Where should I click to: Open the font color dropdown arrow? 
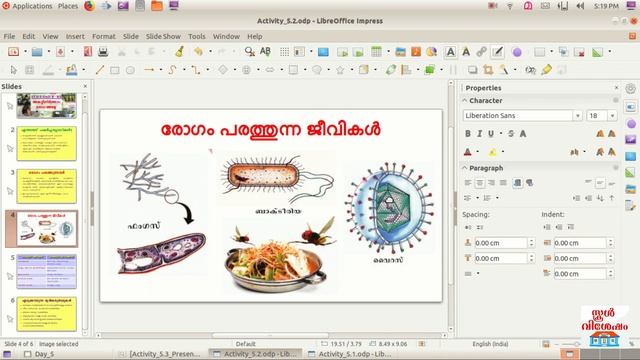pos(478,152)
